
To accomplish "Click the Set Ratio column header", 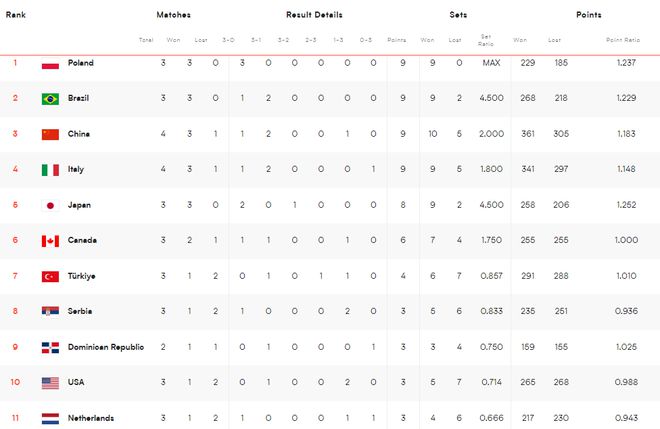I will (486, 40).
